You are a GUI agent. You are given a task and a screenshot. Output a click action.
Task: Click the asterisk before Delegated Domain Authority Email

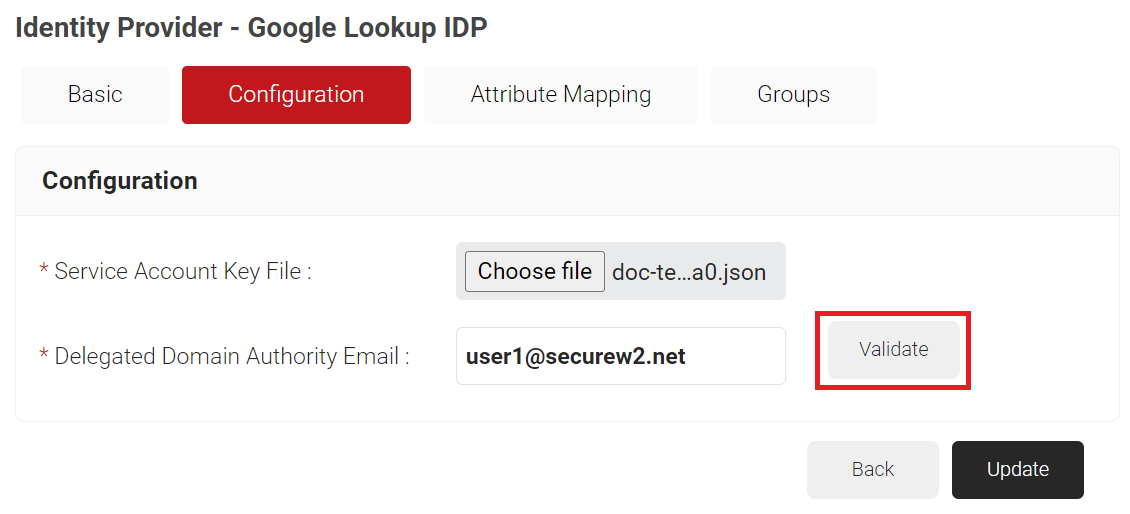click(x=43, y=357)
